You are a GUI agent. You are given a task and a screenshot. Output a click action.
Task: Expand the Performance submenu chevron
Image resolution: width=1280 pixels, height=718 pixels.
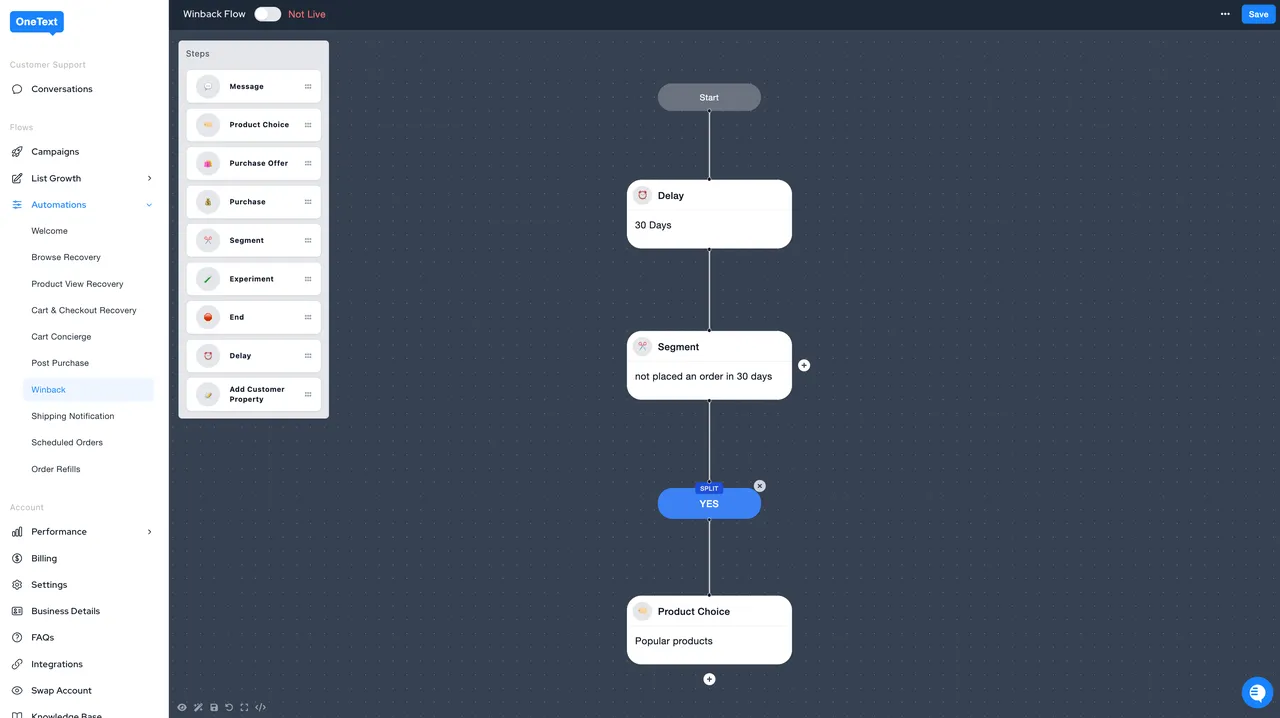(149, 532)
